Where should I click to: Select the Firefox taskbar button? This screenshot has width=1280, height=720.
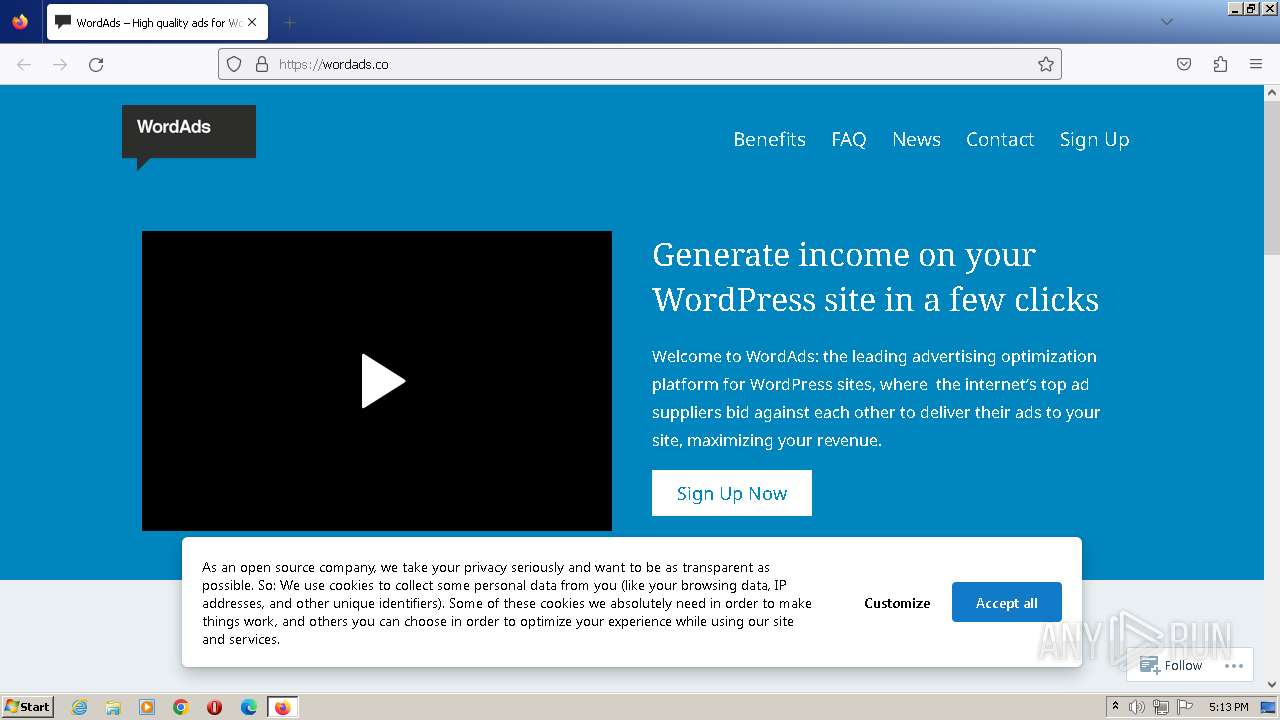(x=282, y=707)
